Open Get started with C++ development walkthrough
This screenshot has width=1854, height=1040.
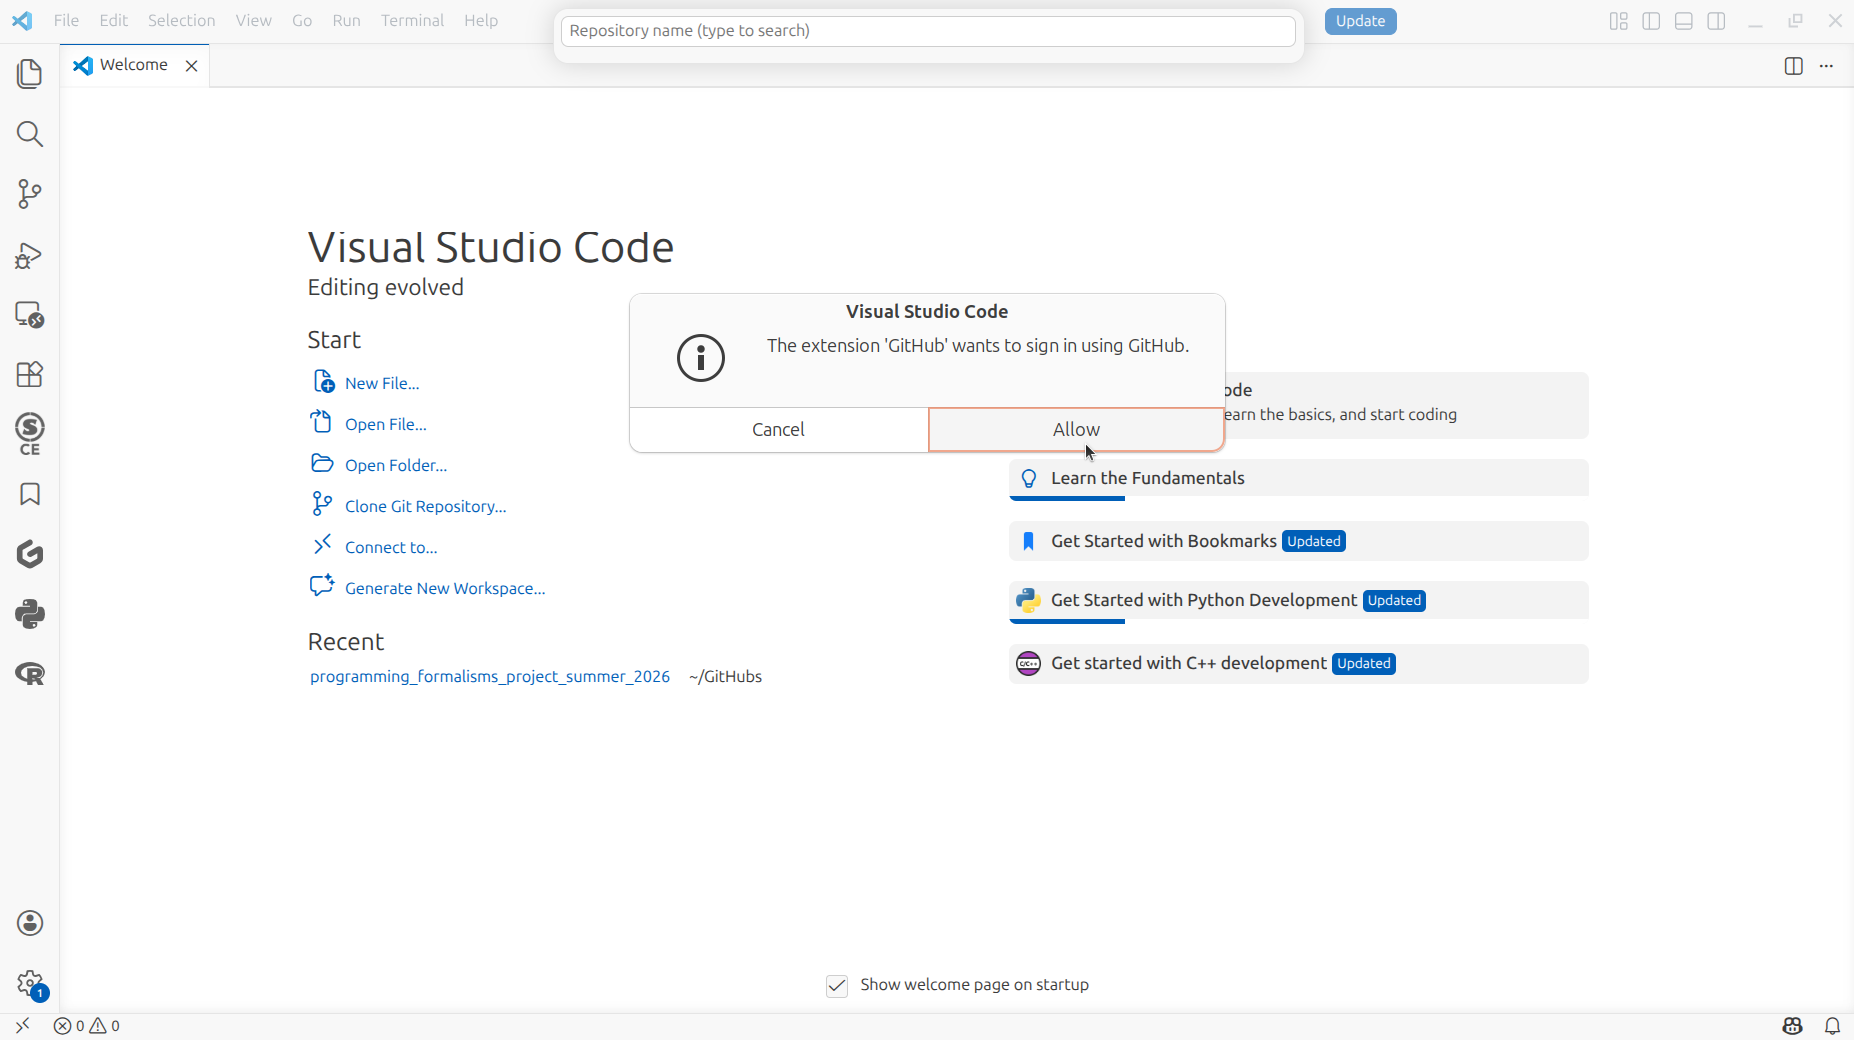pos(1298,663)
